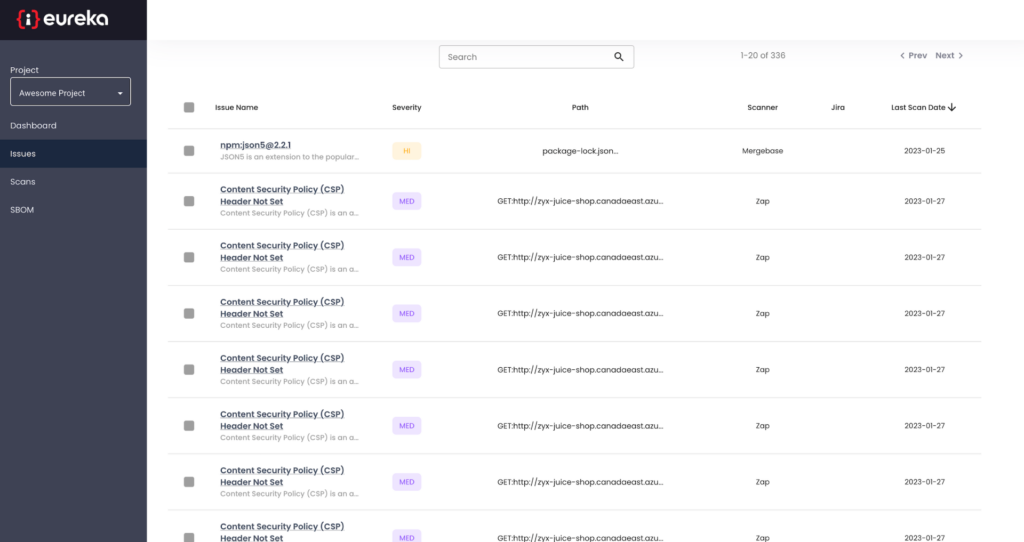This screenshot has height=542, width=1024.
Task: Open the npm:json5@2.2.1 issue link
Action: coord(255,145)
